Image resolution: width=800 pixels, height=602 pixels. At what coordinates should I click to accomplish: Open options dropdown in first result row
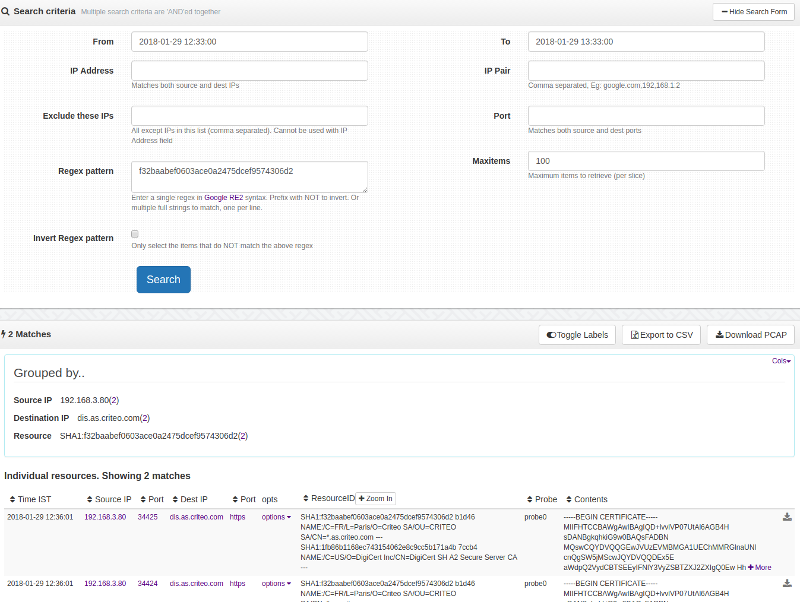(x=276, y=517)
